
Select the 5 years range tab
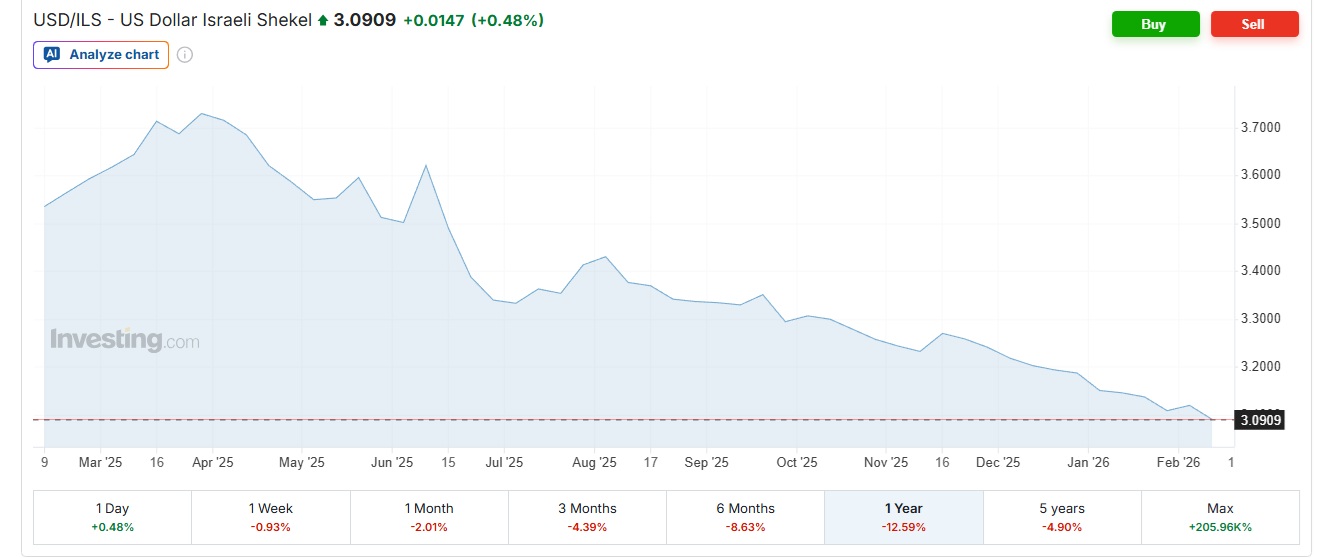[1062, 517]
